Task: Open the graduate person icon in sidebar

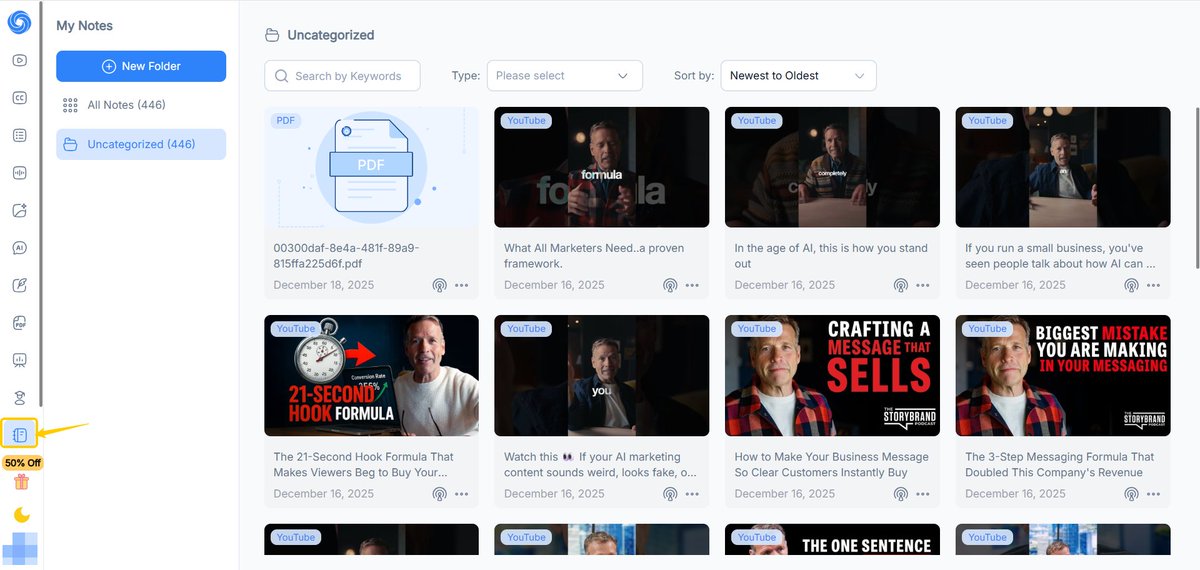Action: [19, 398]
